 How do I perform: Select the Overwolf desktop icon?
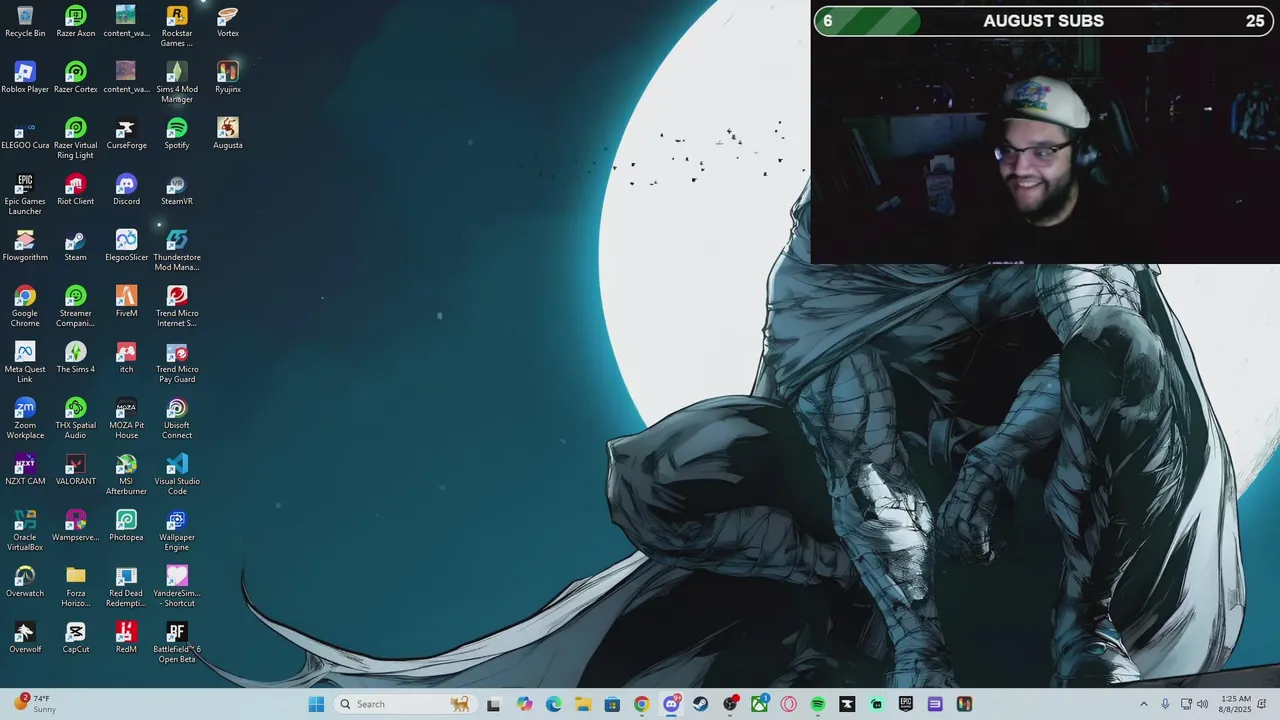click(25, 637)
